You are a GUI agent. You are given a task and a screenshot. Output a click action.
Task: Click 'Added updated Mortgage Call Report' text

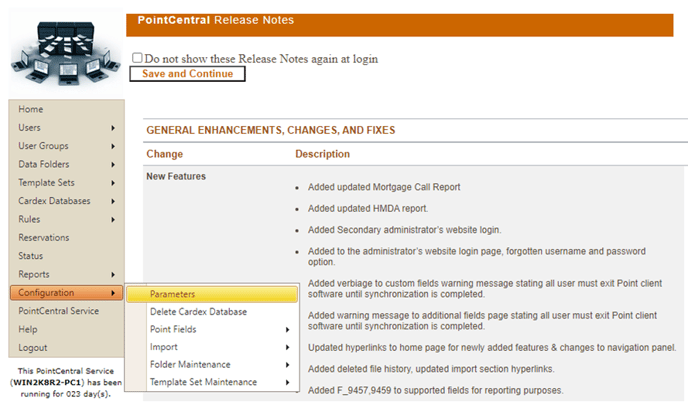[x=384, y=187]
